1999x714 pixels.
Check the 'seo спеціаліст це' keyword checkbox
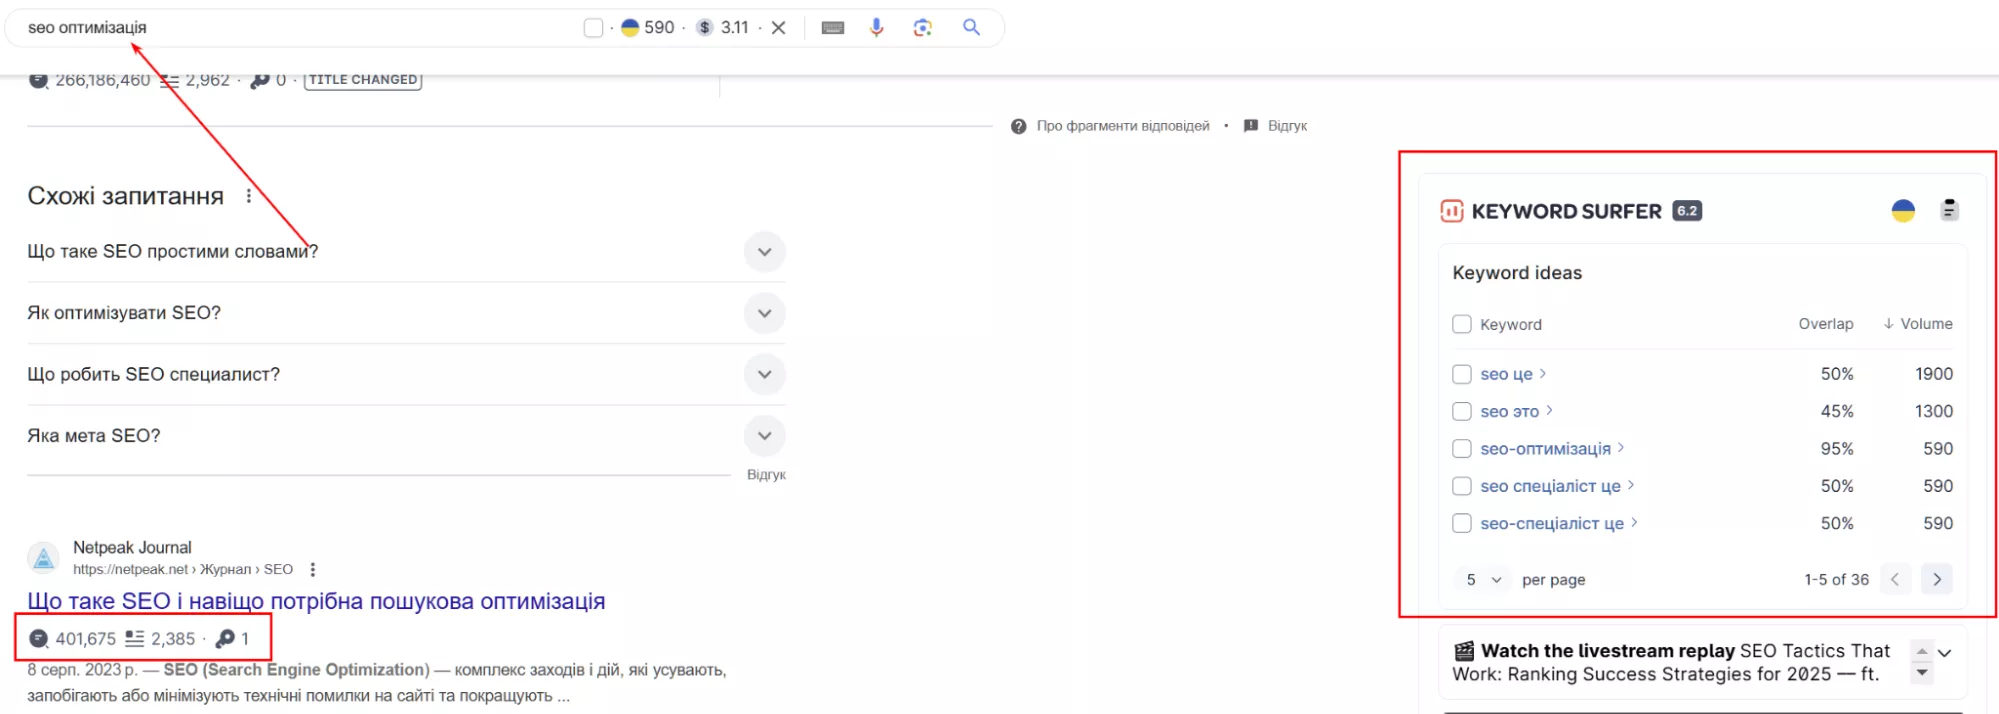1462,486
